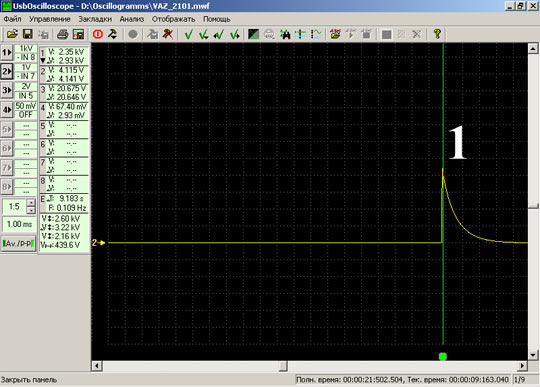
Task: Save the oscillogram with the floppy disk icon
Action: 28,34
